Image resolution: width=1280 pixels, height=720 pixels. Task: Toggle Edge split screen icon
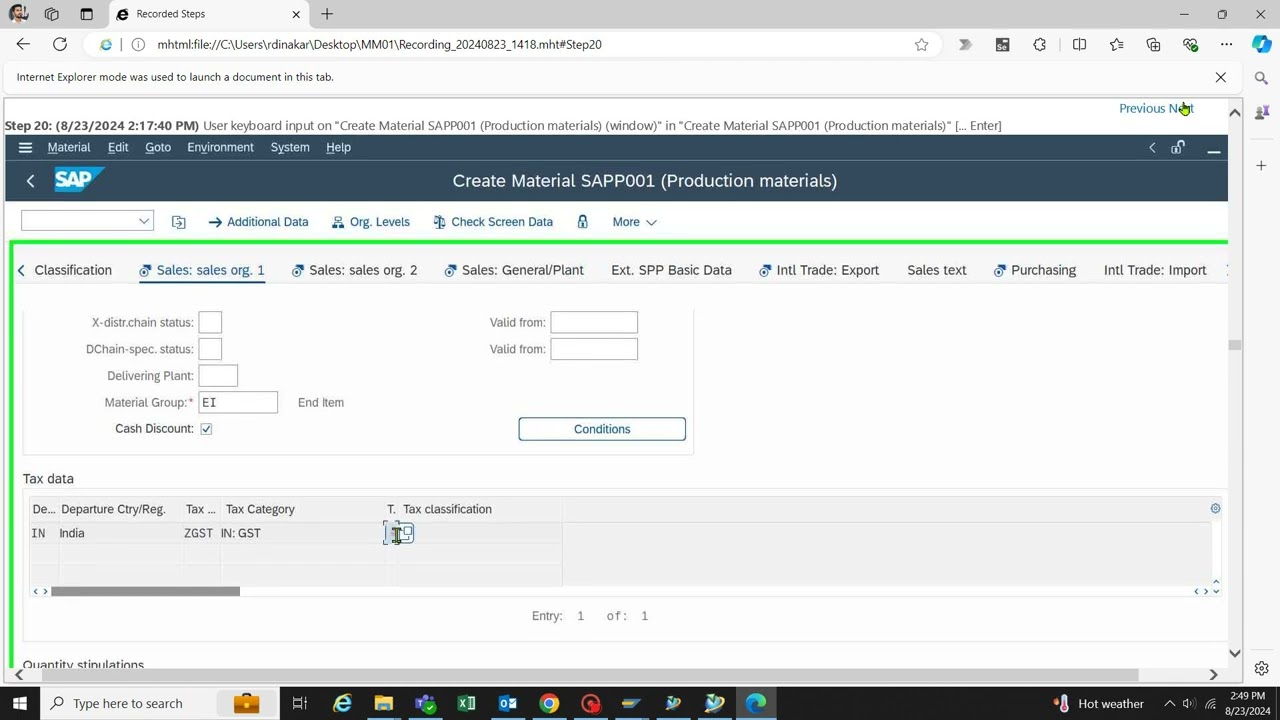point(1079,44)
